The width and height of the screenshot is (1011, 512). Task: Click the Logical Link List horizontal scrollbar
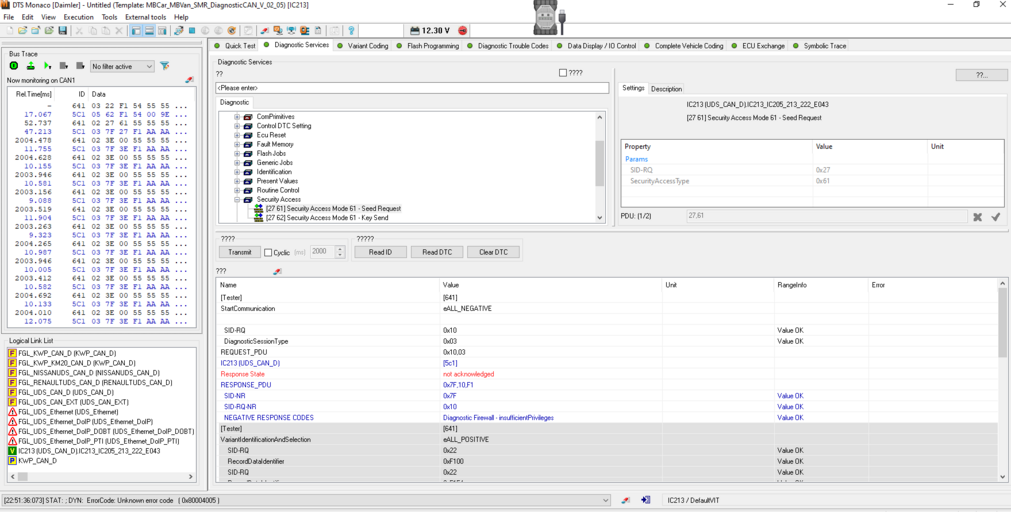[x=101, y=477]
